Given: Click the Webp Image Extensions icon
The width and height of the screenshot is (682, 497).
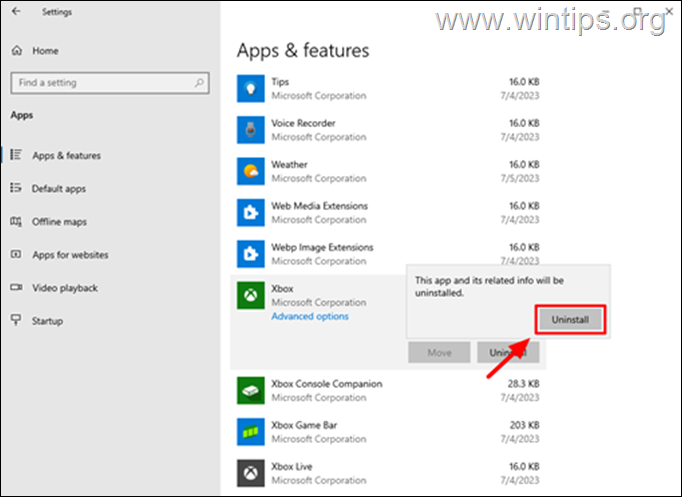Looking at the screenshot, I should click(x=251, y=254).
